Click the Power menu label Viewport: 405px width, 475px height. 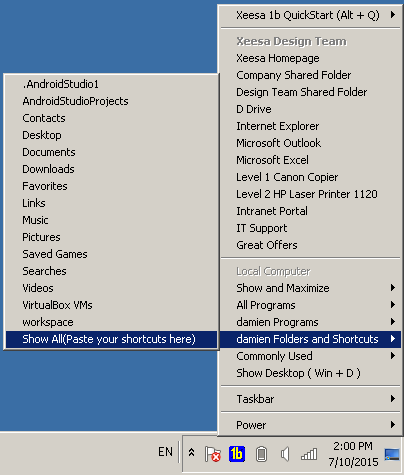tap(251, 425)
